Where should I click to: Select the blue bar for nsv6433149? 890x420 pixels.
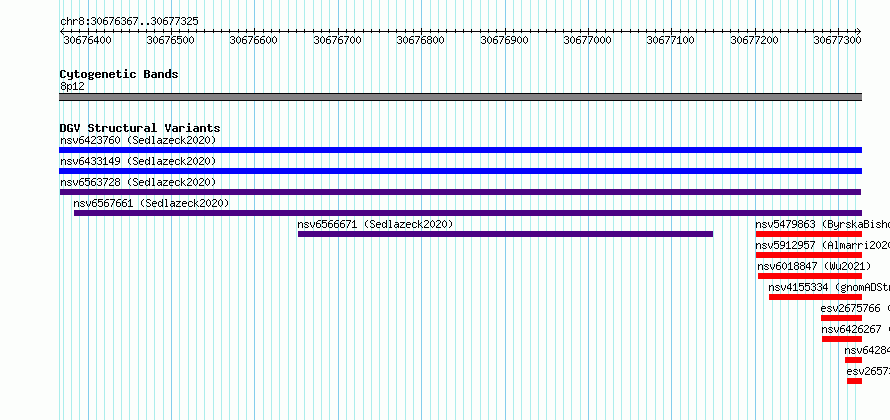(x=460, y=171)
